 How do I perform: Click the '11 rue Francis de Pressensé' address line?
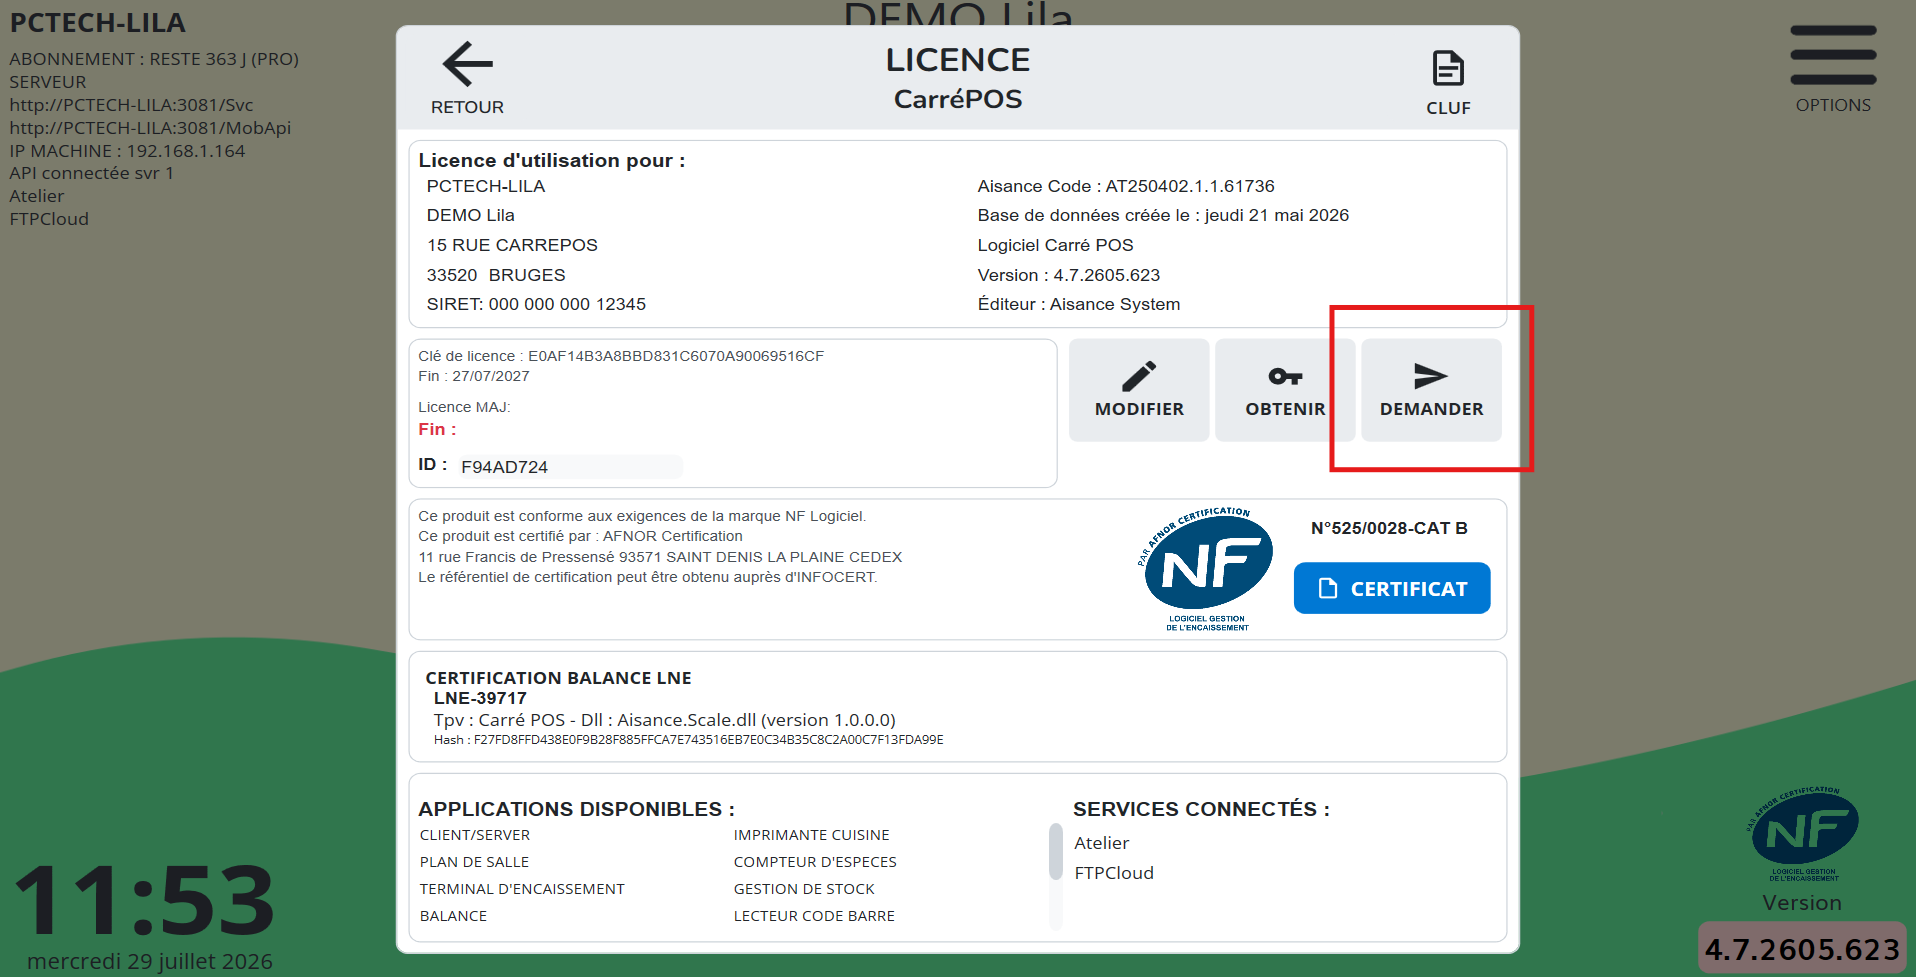point(660,557)
